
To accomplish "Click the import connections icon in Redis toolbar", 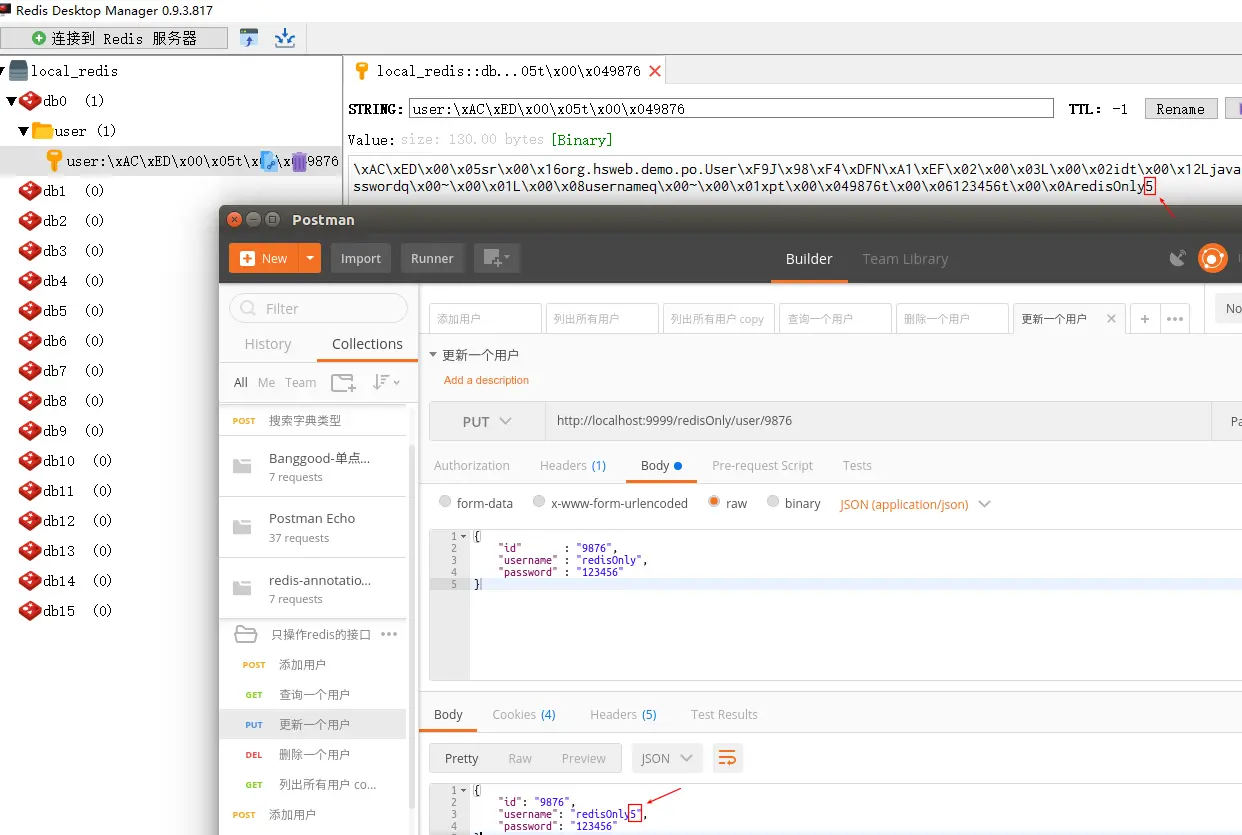I will click(249, 38).
